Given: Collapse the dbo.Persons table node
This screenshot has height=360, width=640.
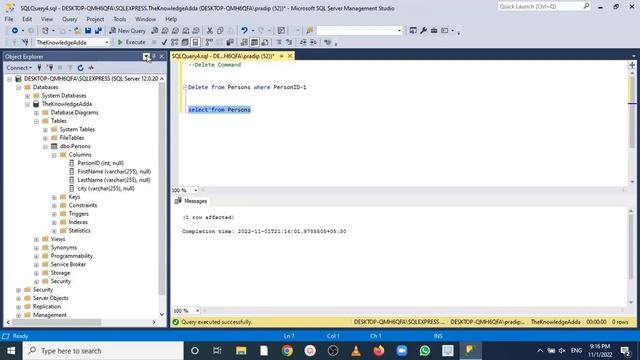Looking at the screenshot, I should click(45, 147).
